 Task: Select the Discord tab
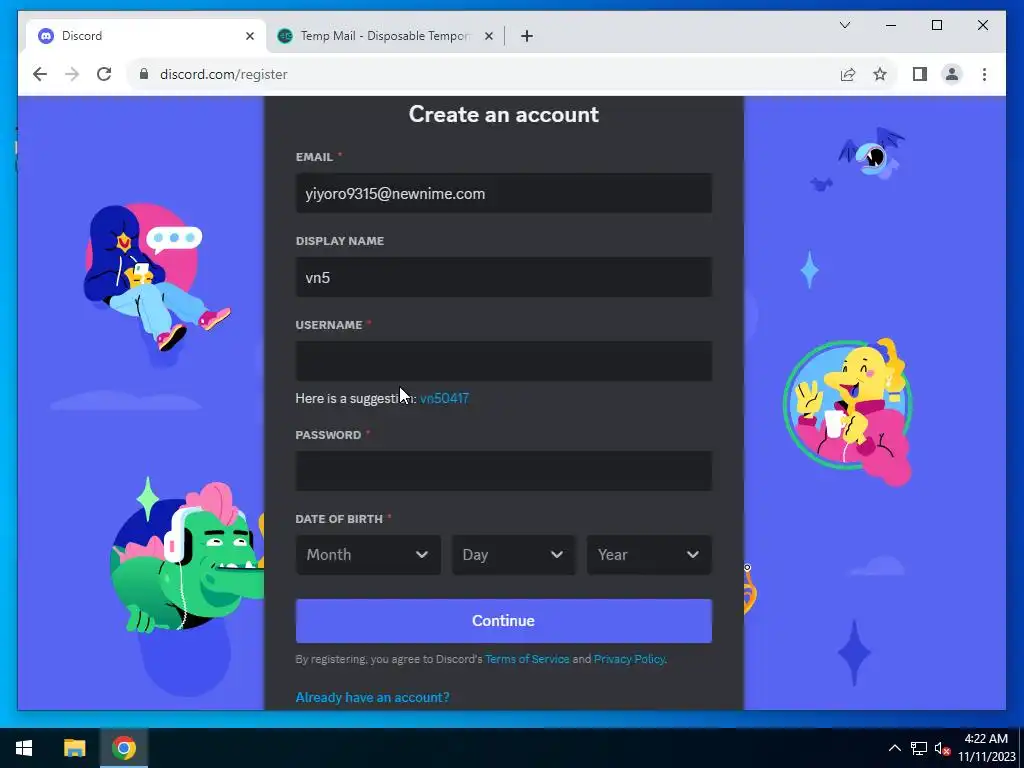click(x=146, y=36)
